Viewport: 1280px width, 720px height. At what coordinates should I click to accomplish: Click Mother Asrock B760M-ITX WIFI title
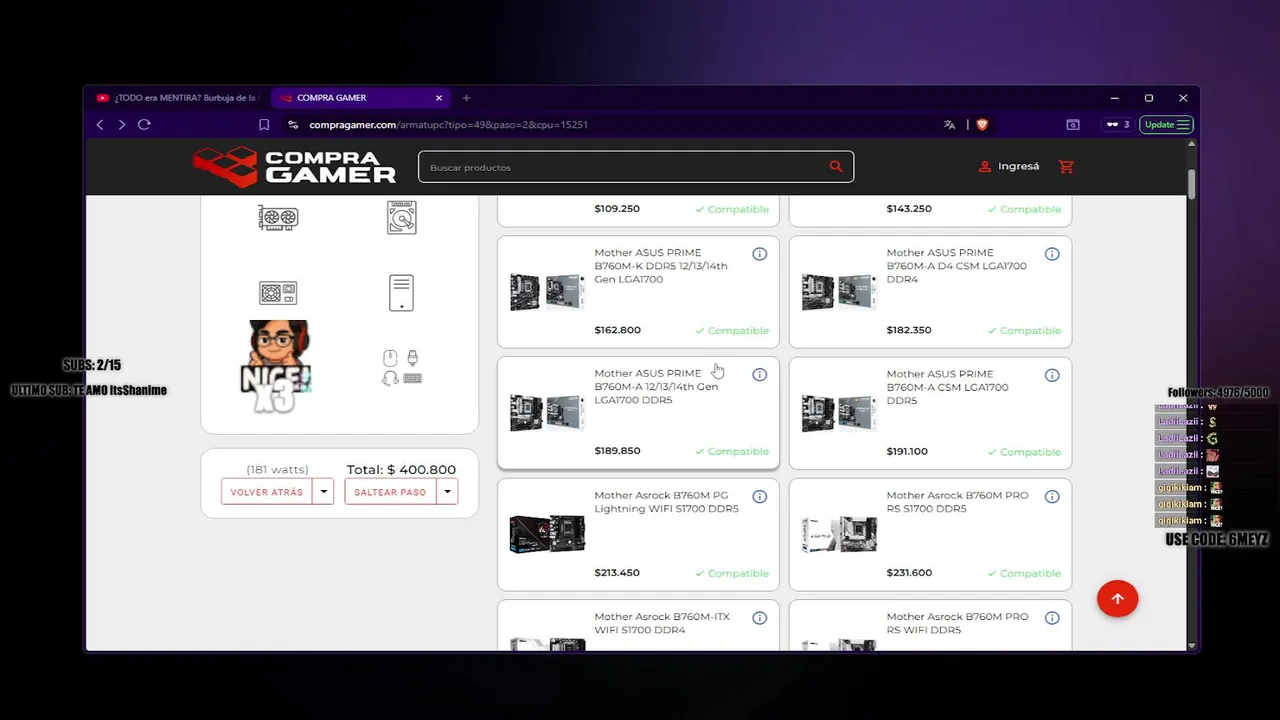point(662,623)
